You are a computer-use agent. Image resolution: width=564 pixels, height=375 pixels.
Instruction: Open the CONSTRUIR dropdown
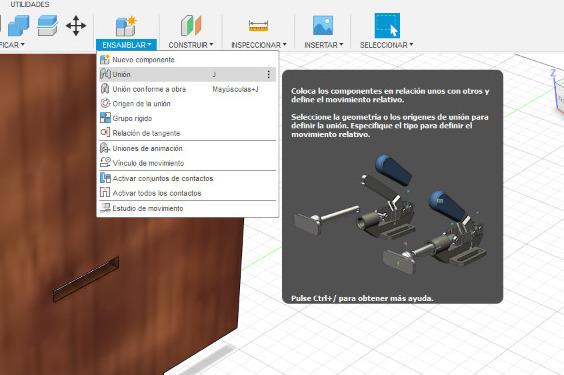click(x=191, y=45)
